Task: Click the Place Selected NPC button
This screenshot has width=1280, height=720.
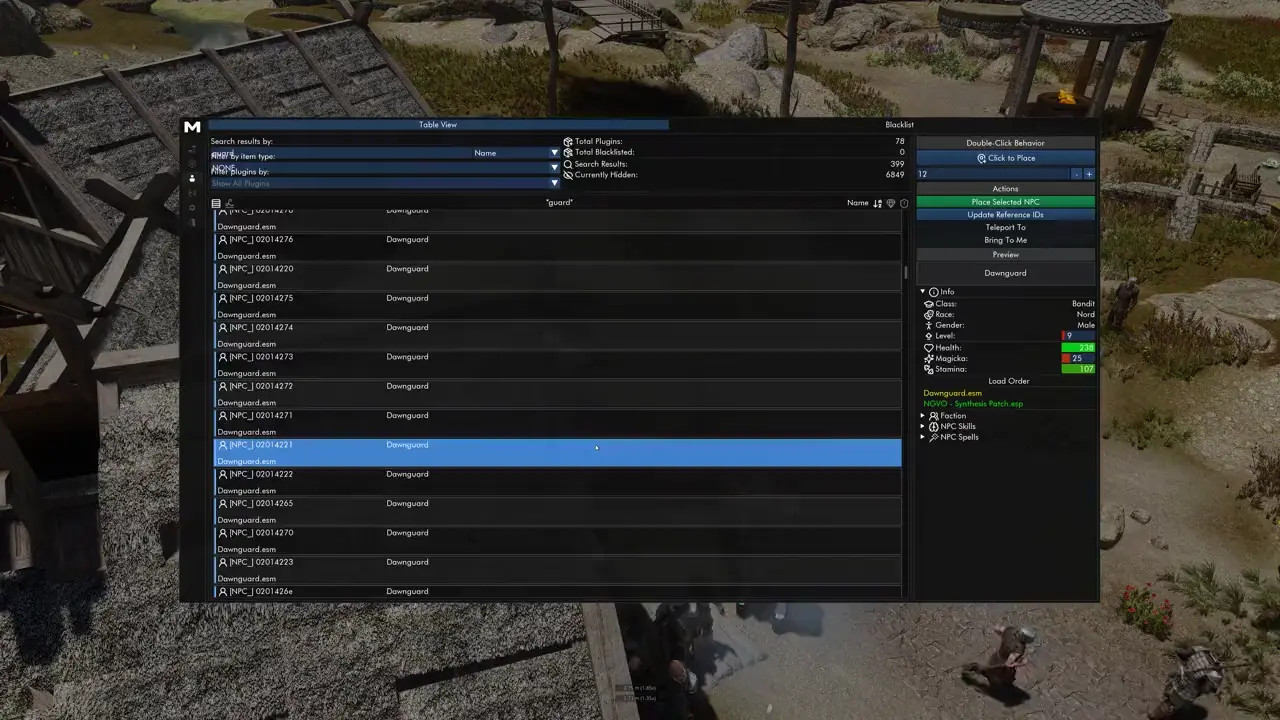Action: (x=1005, y=202)
